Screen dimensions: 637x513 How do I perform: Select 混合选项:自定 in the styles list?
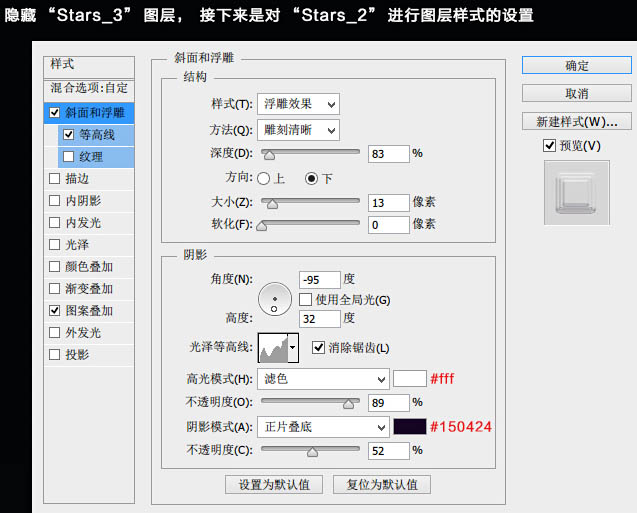tap(89, 88)
